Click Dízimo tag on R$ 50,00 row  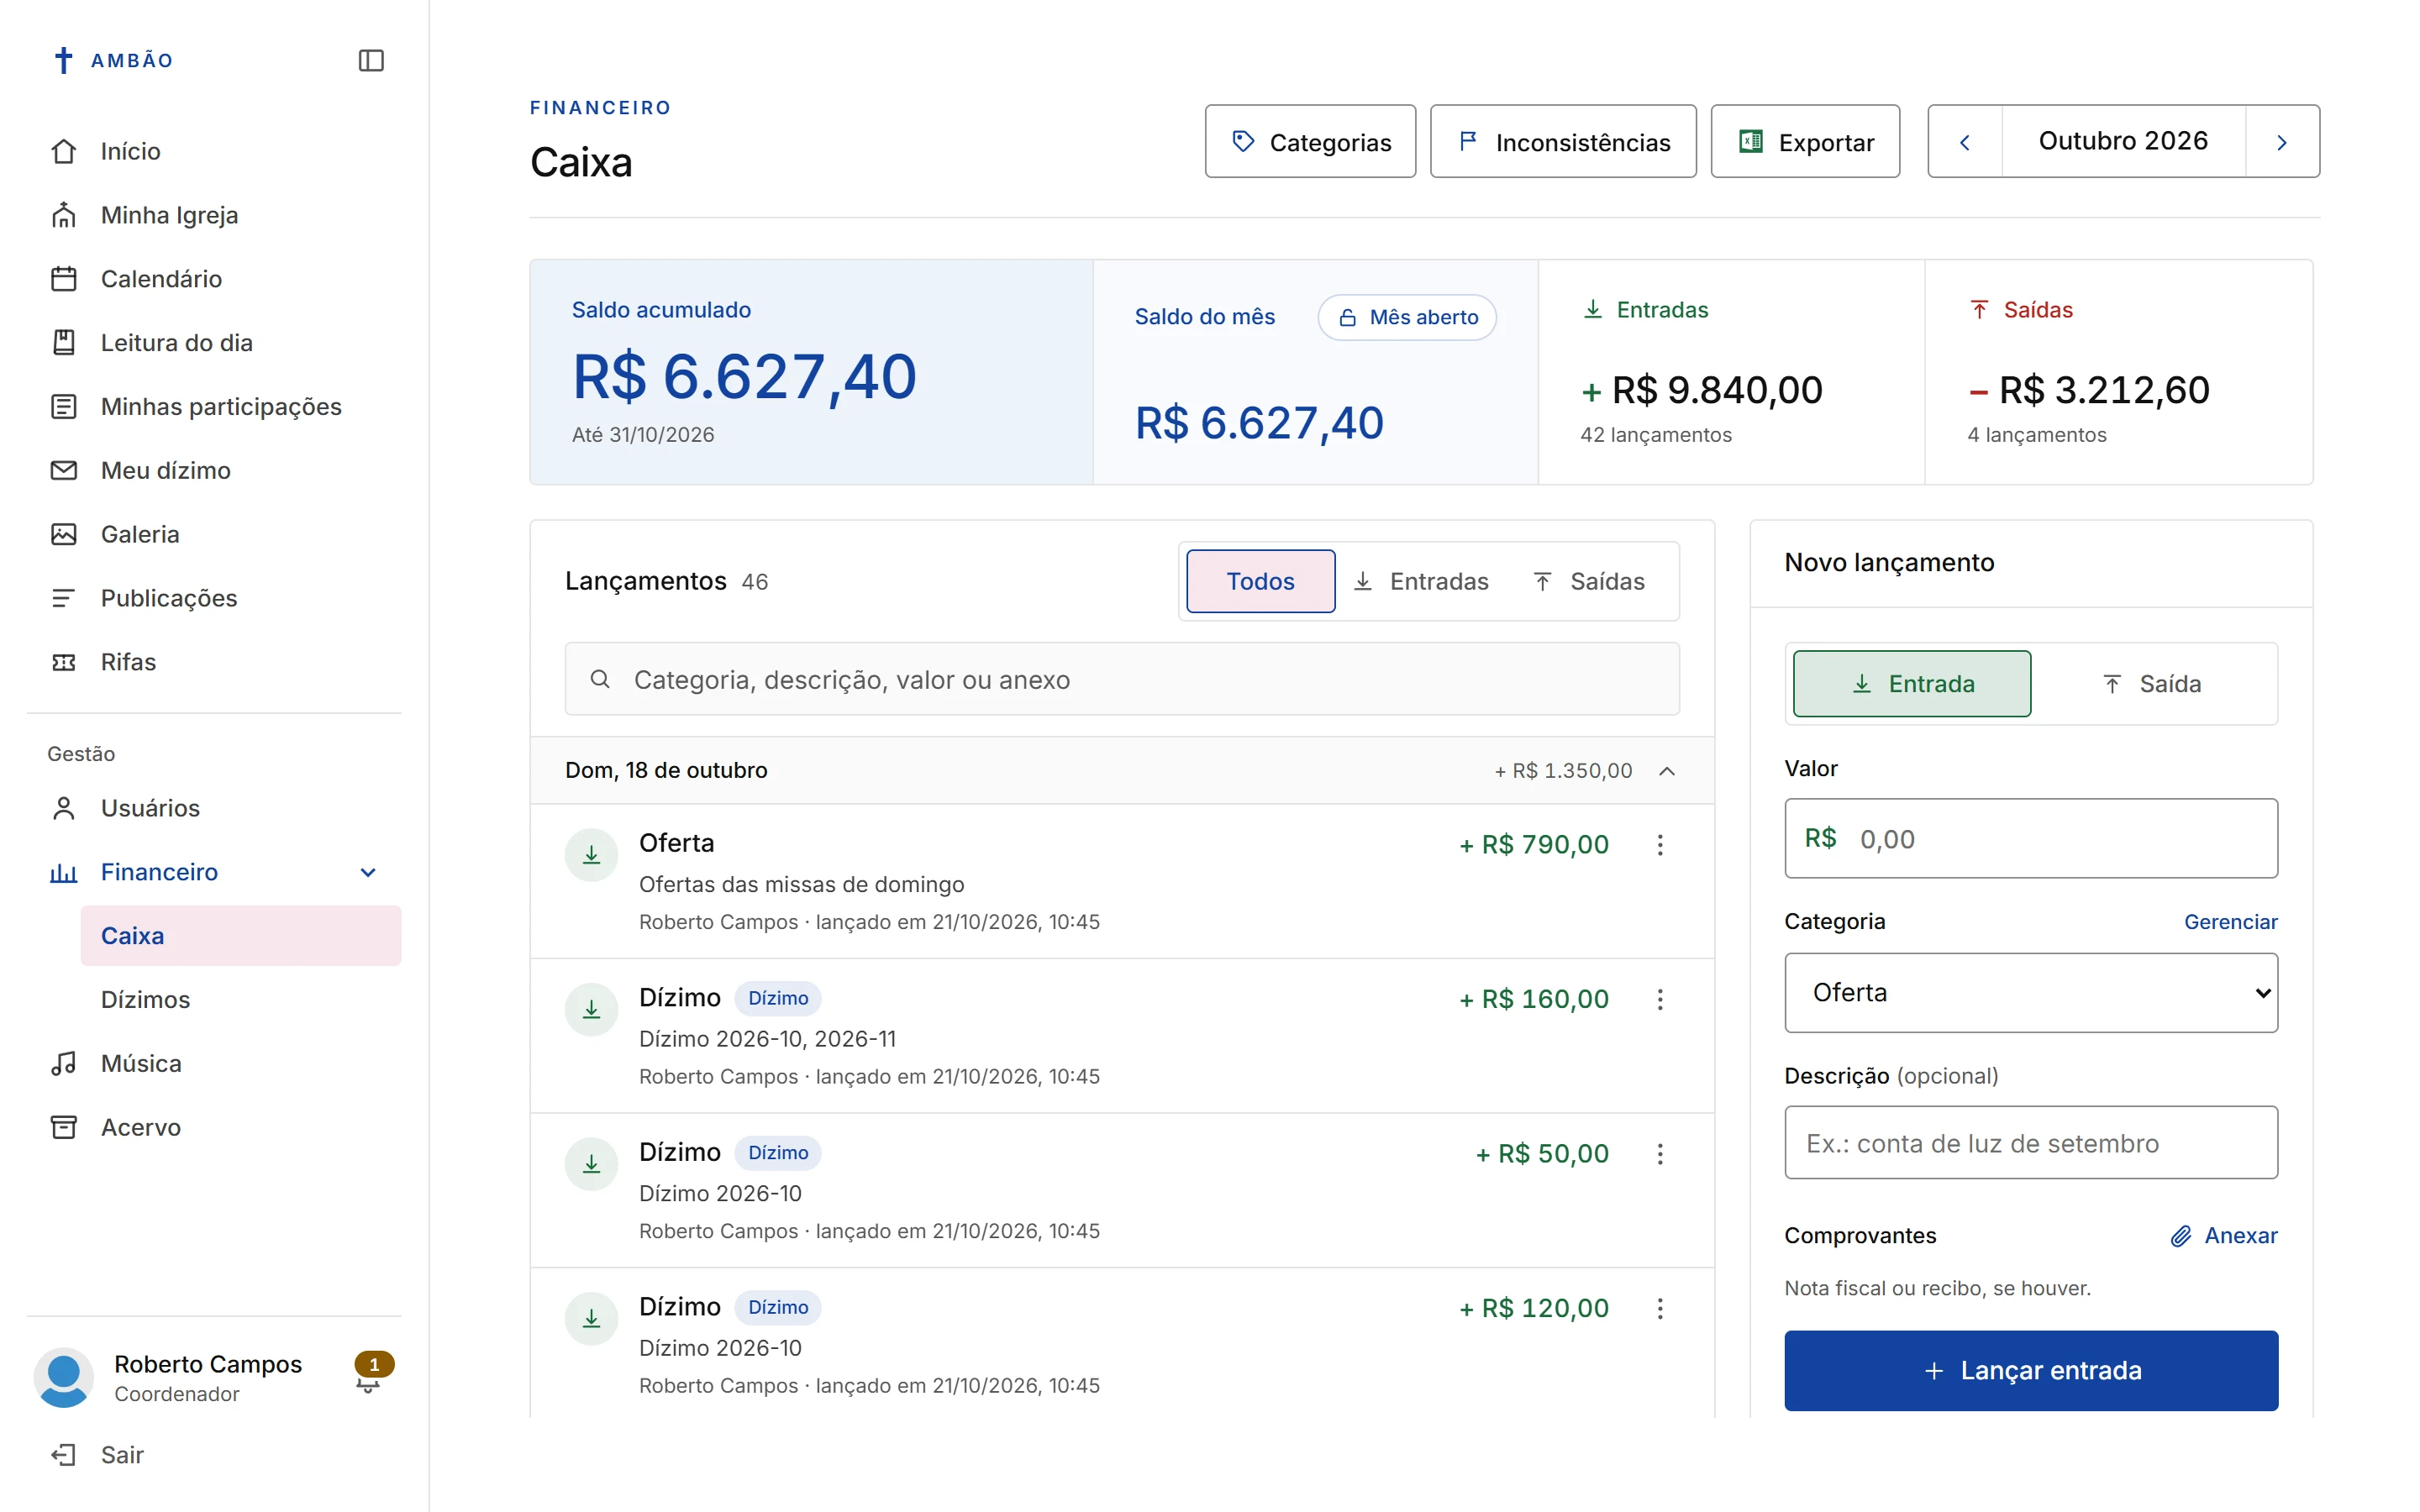click(778, 1153)
